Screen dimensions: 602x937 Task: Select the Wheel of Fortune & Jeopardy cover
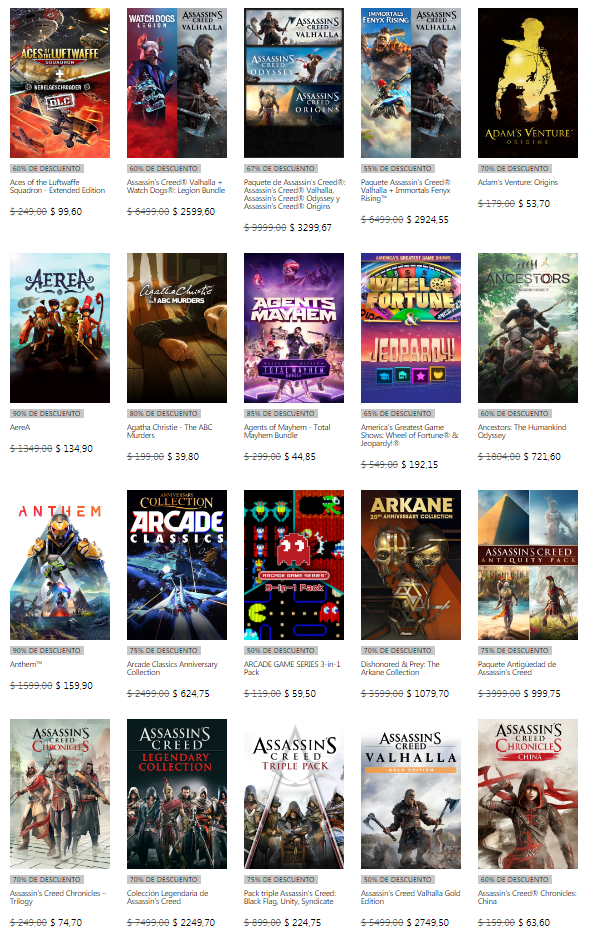point(411,328)
